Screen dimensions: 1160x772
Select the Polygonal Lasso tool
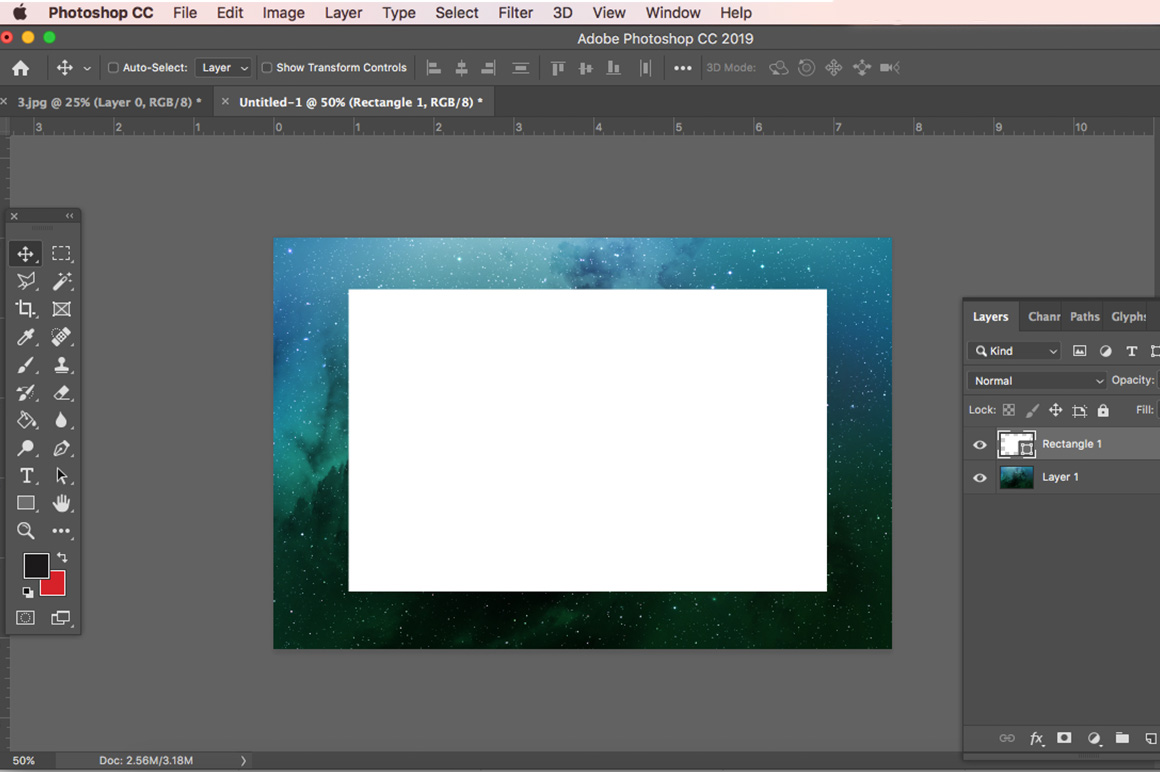click(26, 281)
